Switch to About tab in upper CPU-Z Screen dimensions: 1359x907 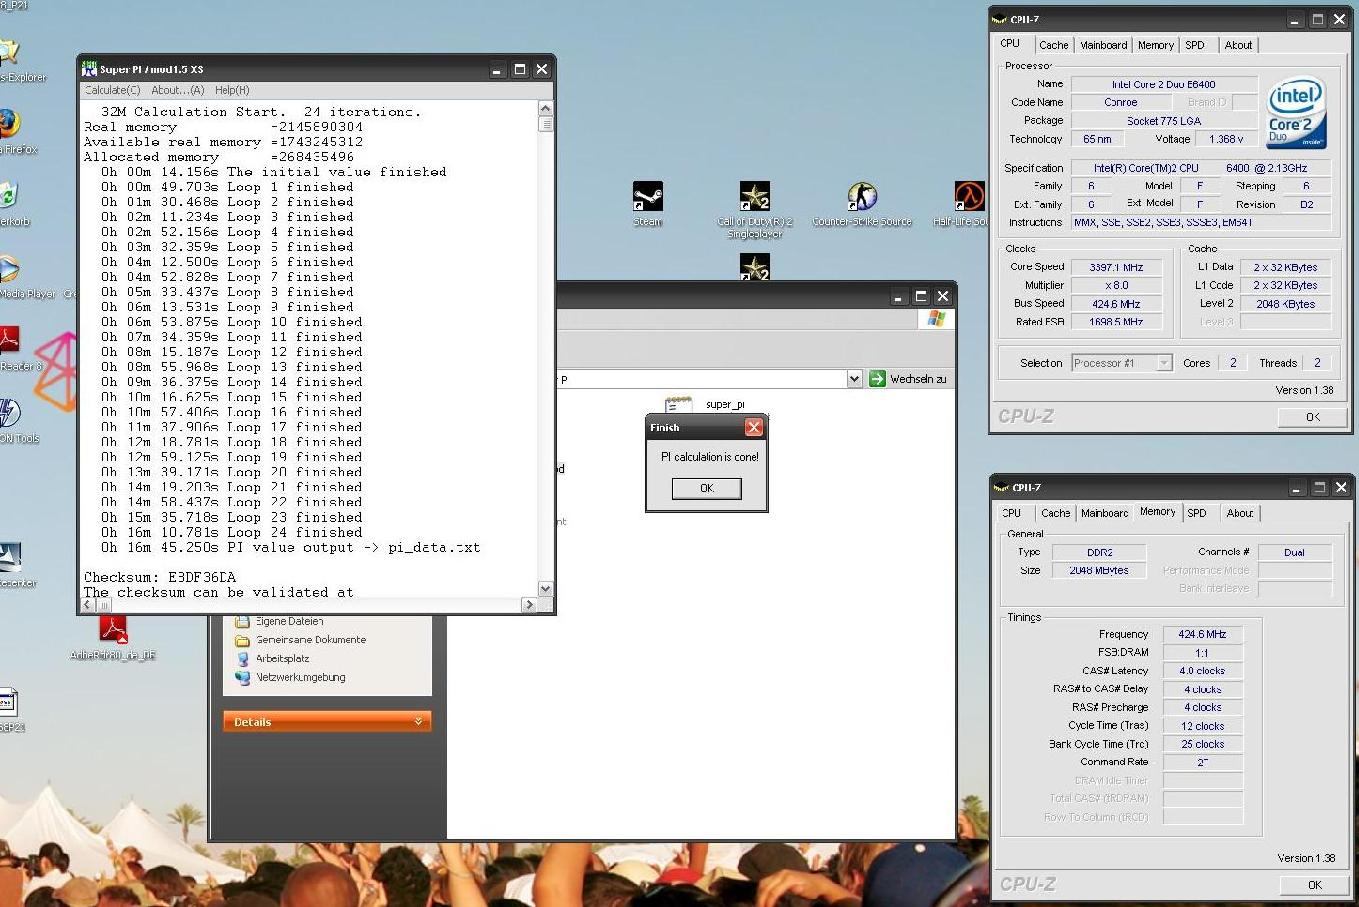tap(1238, 45)
